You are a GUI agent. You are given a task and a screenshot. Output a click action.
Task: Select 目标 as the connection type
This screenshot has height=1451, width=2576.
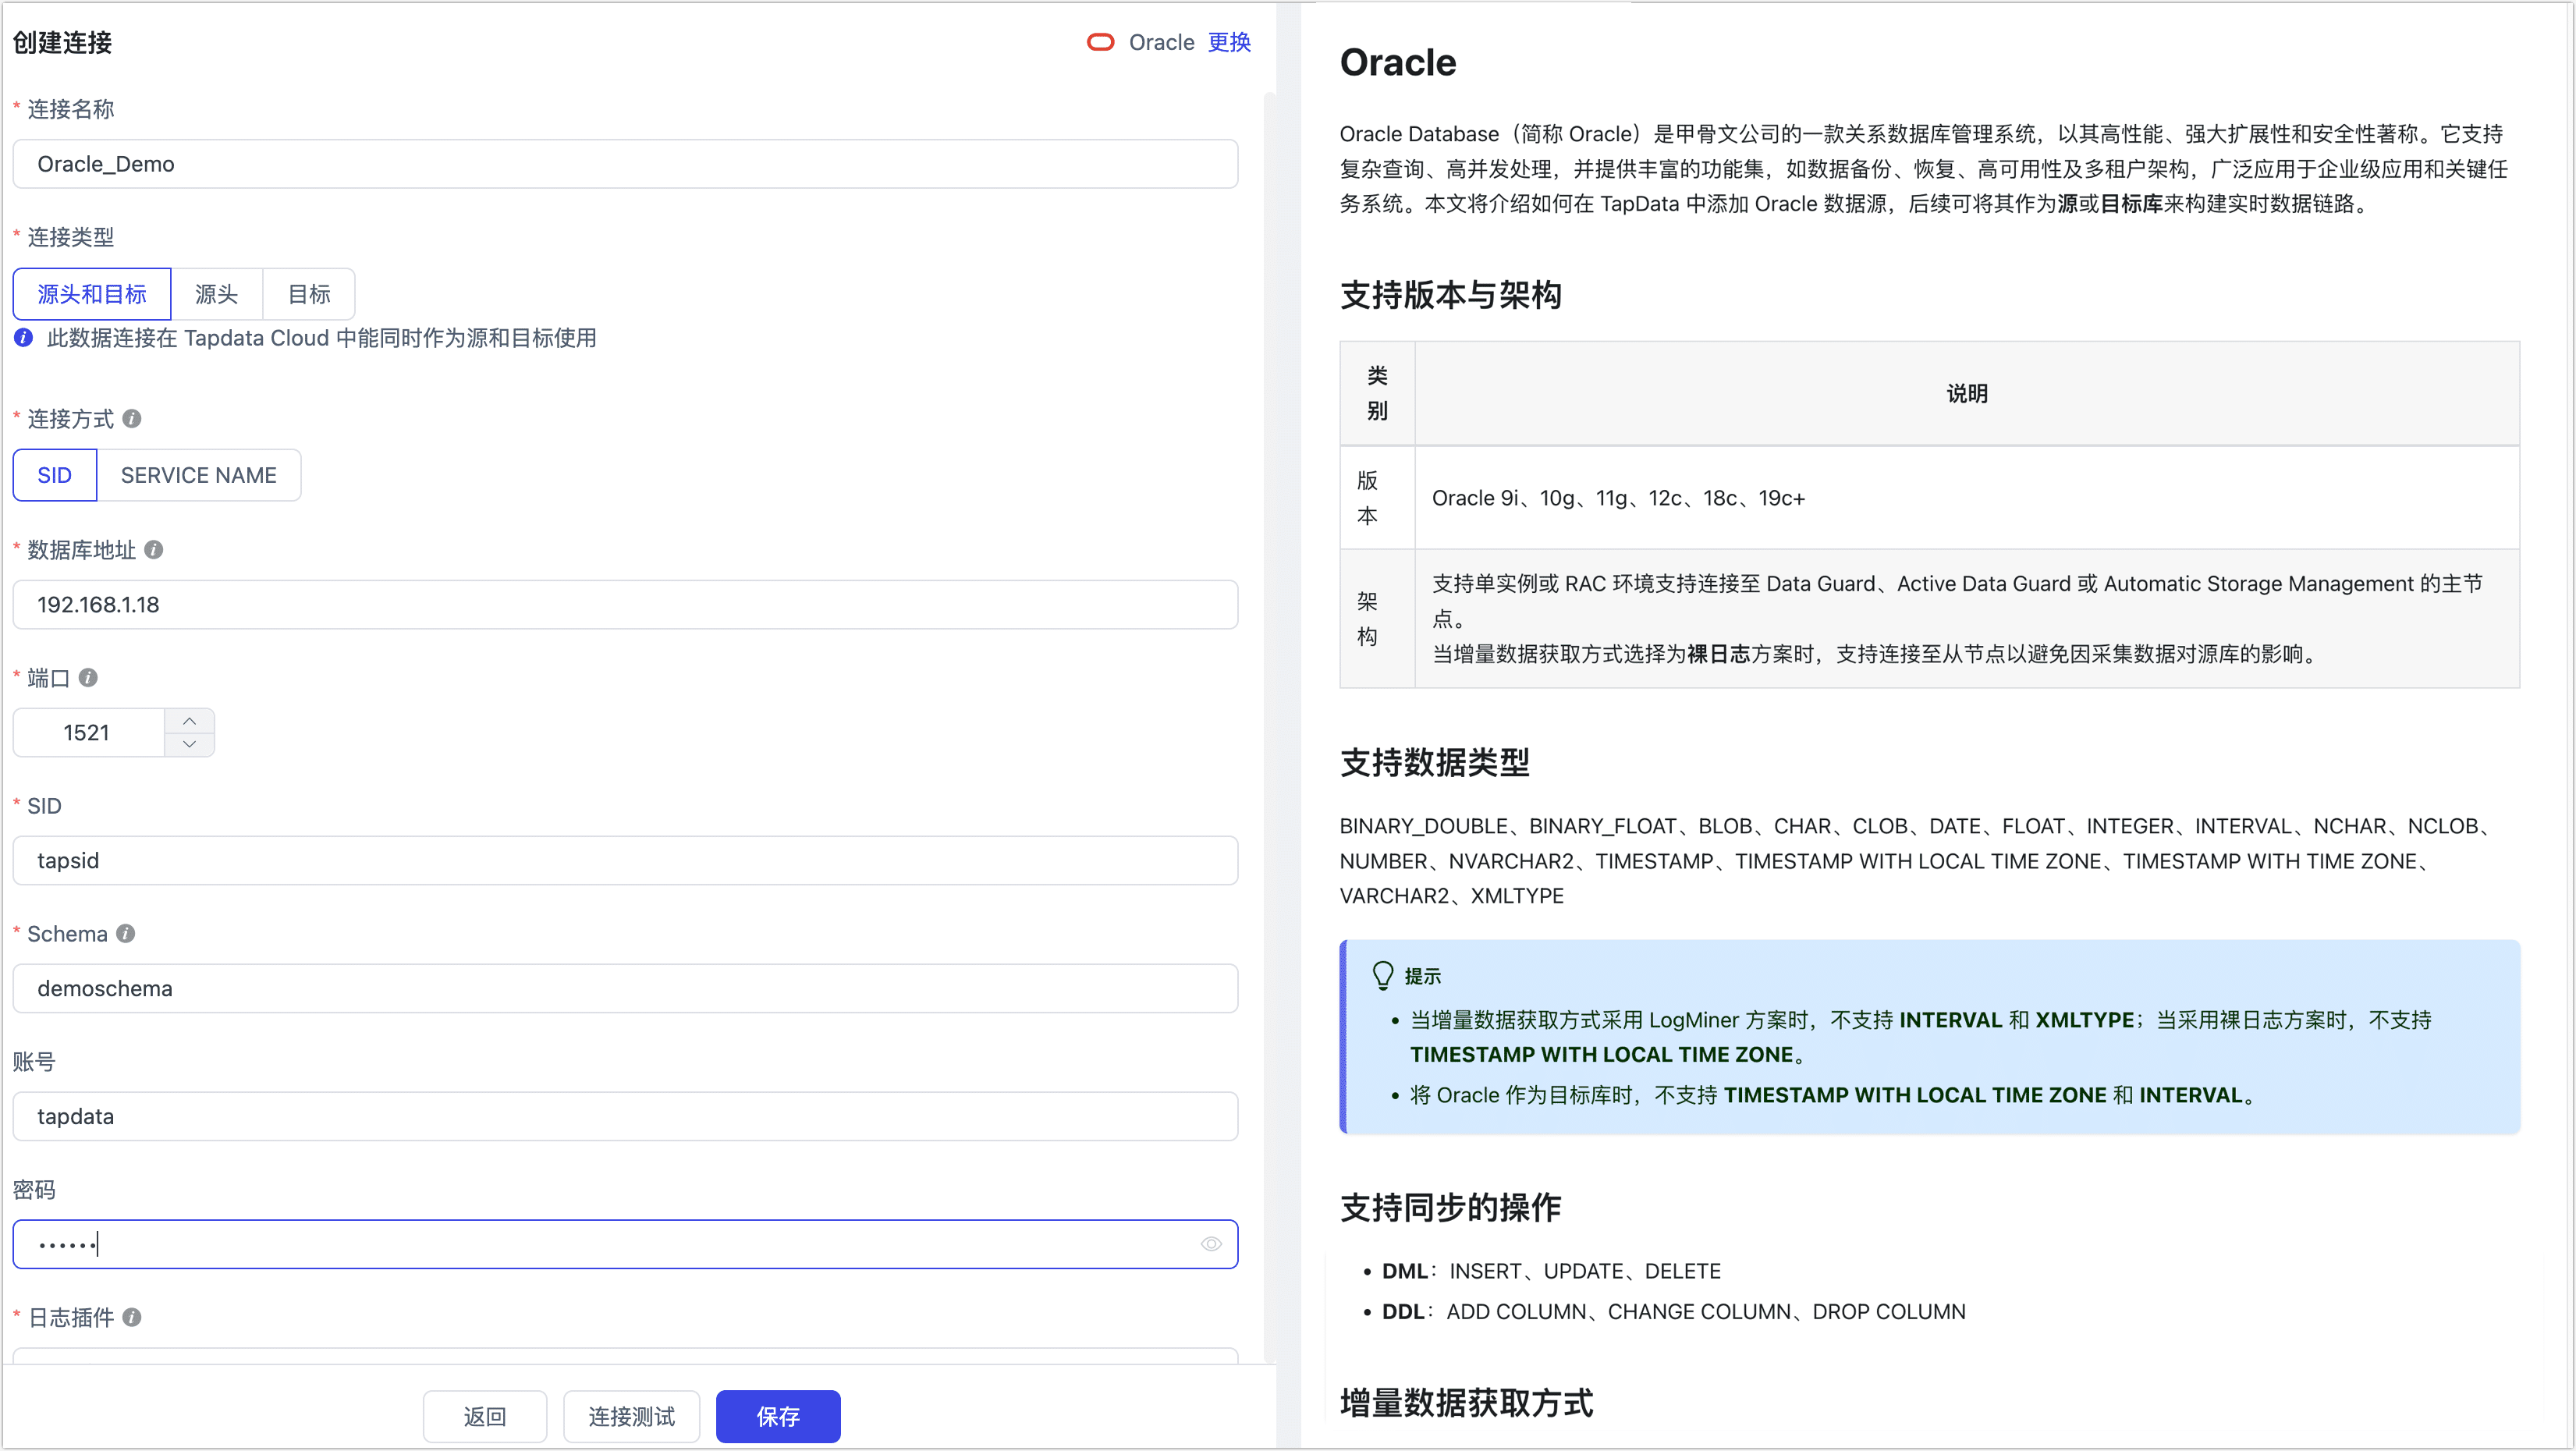308,293
